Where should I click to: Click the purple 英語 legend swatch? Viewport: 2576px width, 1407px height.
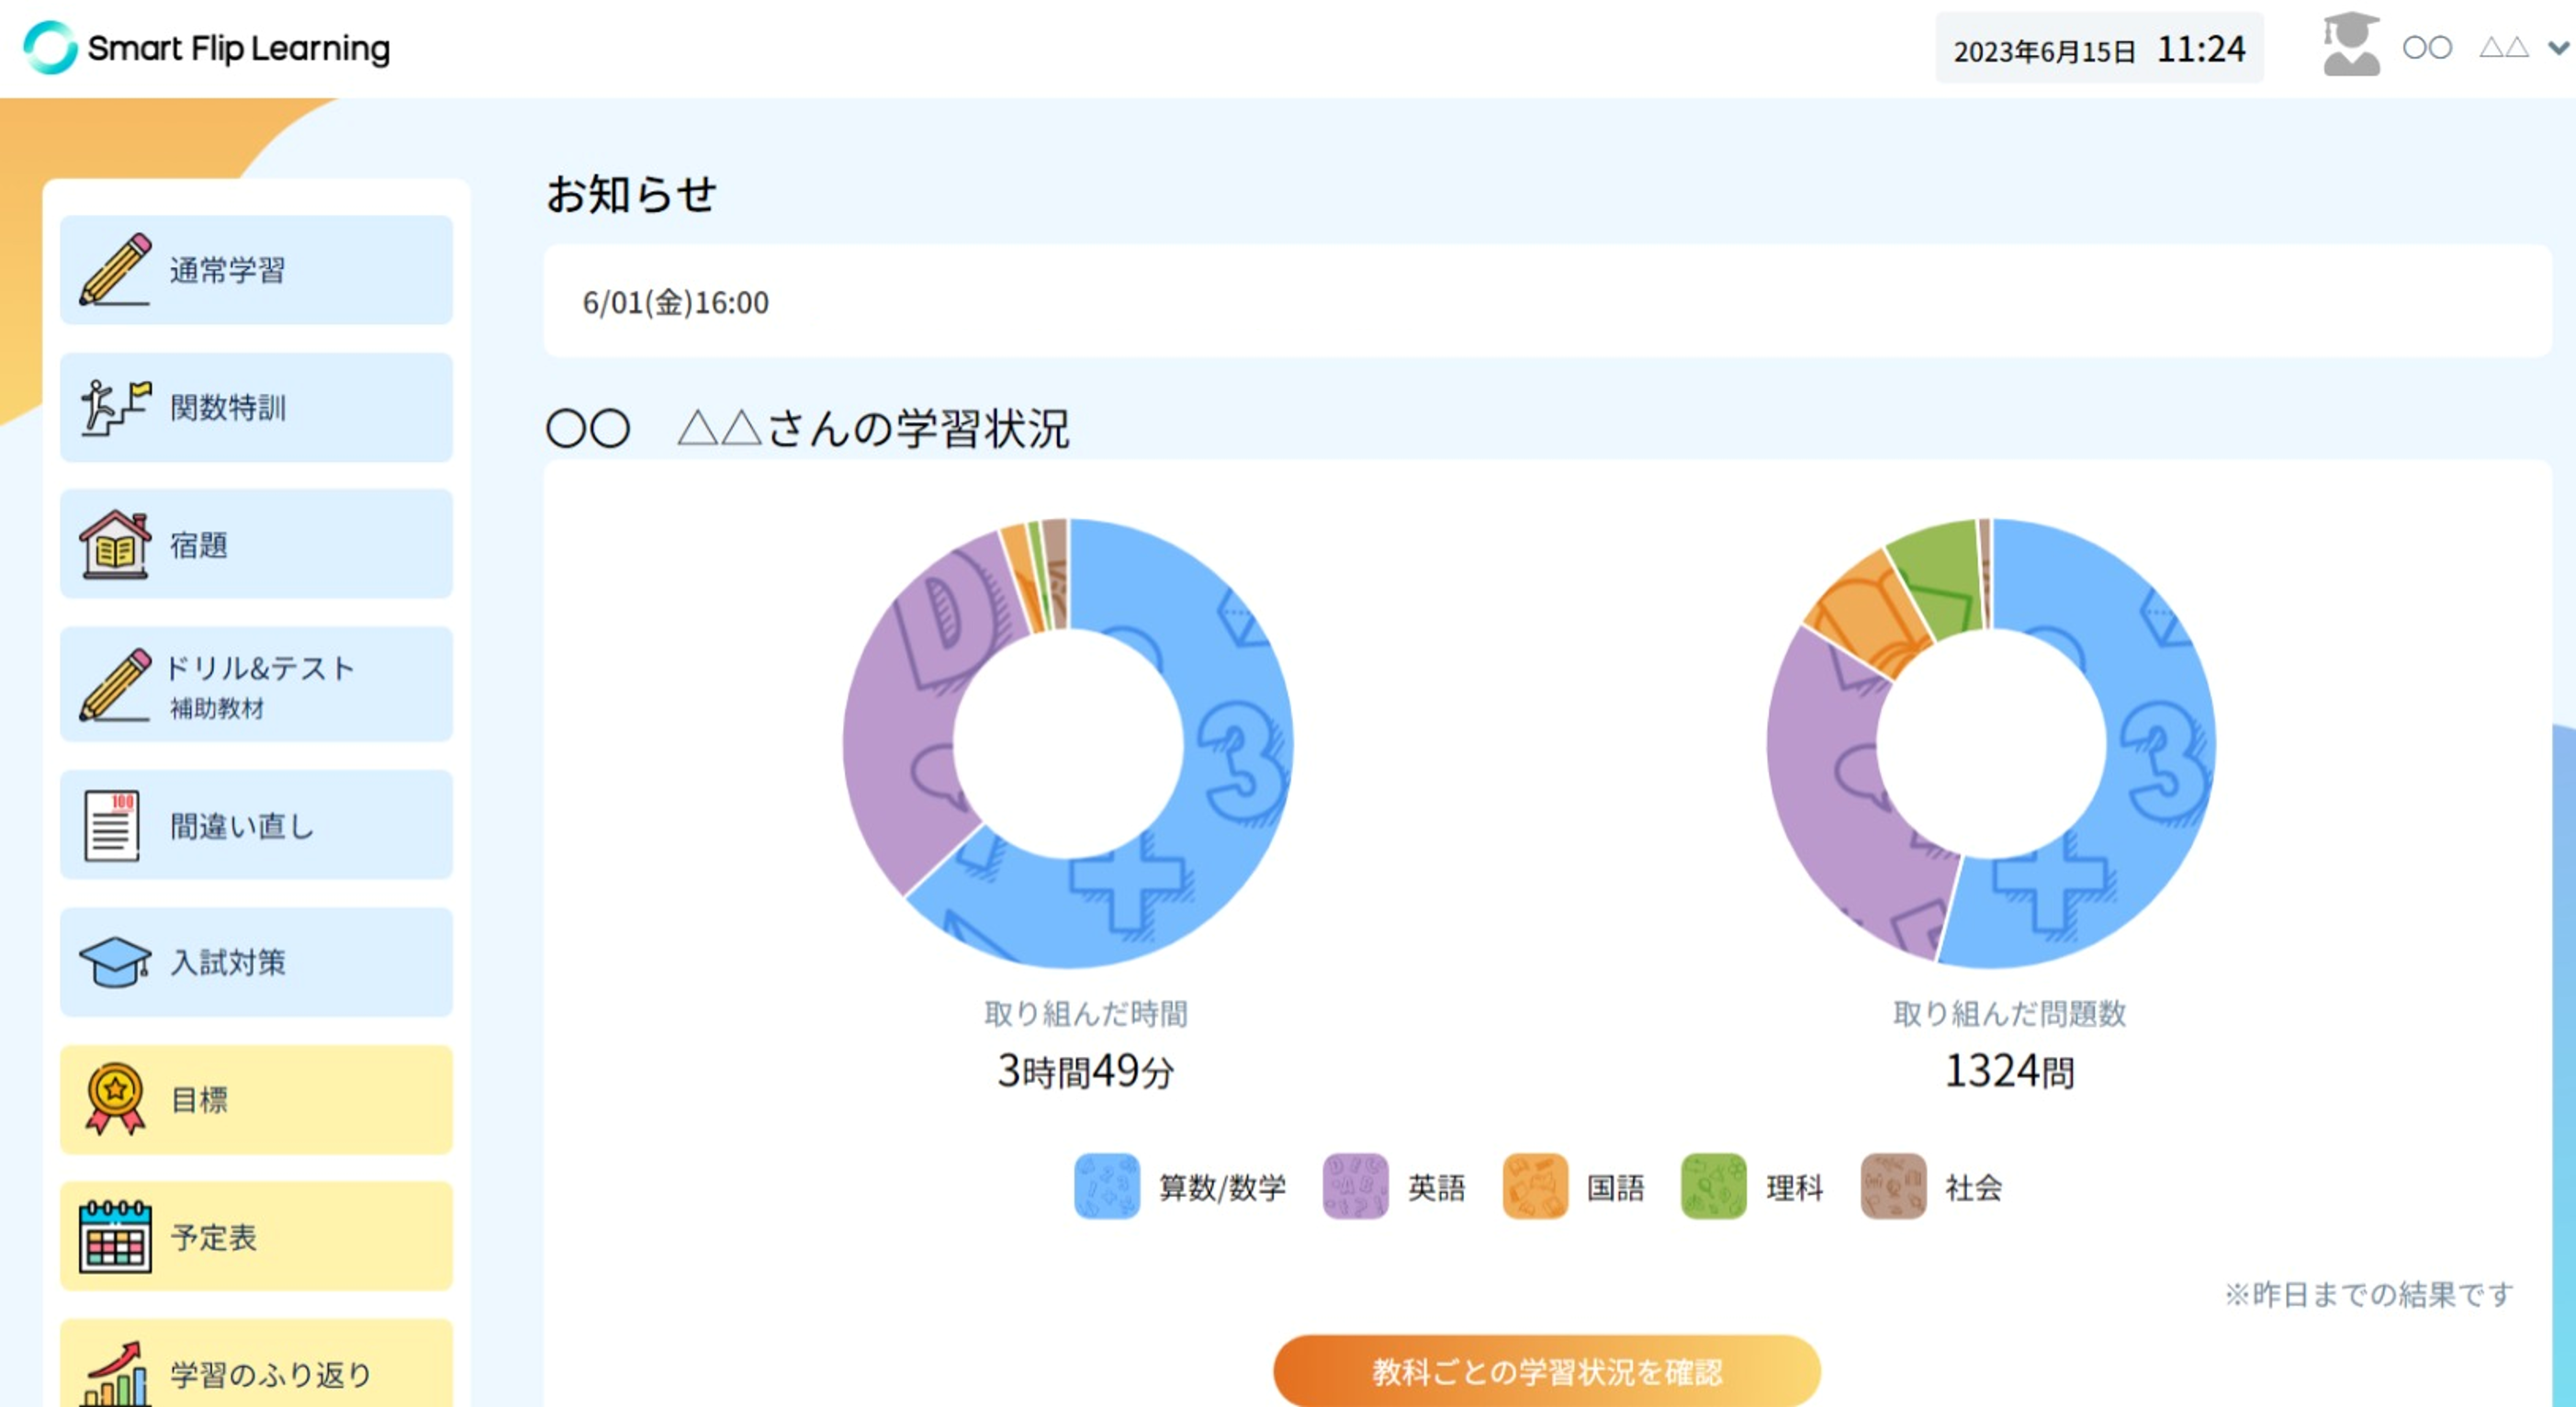click(1355, 1186)
